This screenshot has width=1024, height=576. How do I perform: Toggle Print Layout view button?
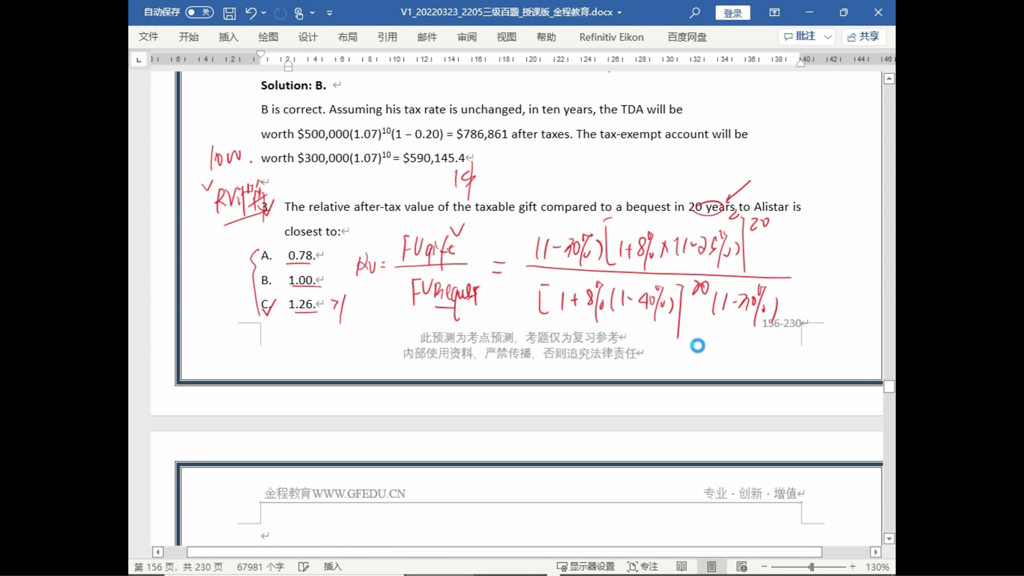pyautogui.click(x=711, y=567)
